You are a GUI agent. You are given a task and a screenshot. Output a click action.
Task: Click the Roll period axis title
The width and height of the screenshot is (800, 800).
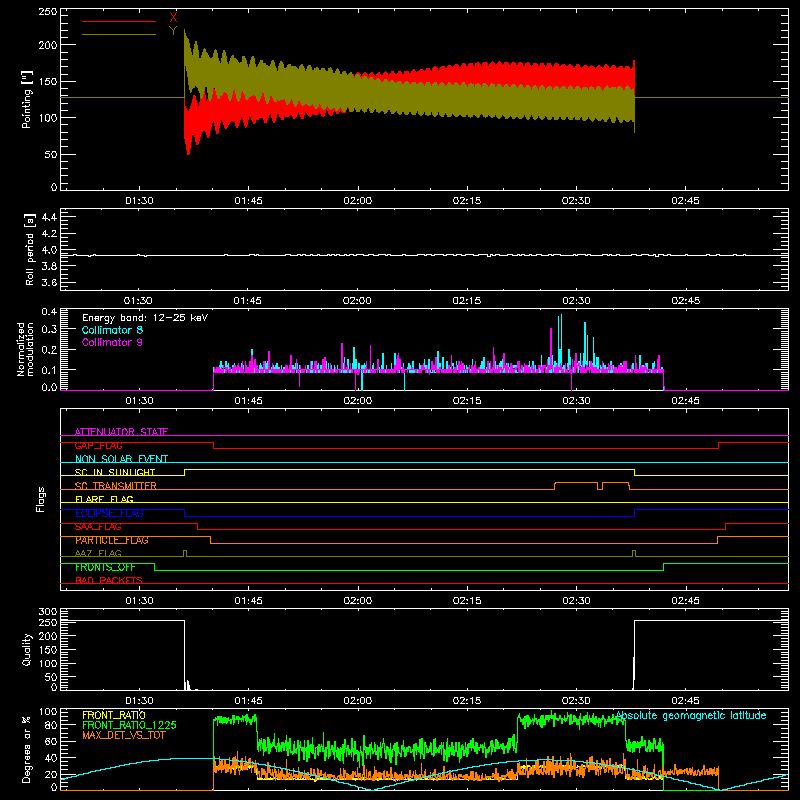pos(30,249)
